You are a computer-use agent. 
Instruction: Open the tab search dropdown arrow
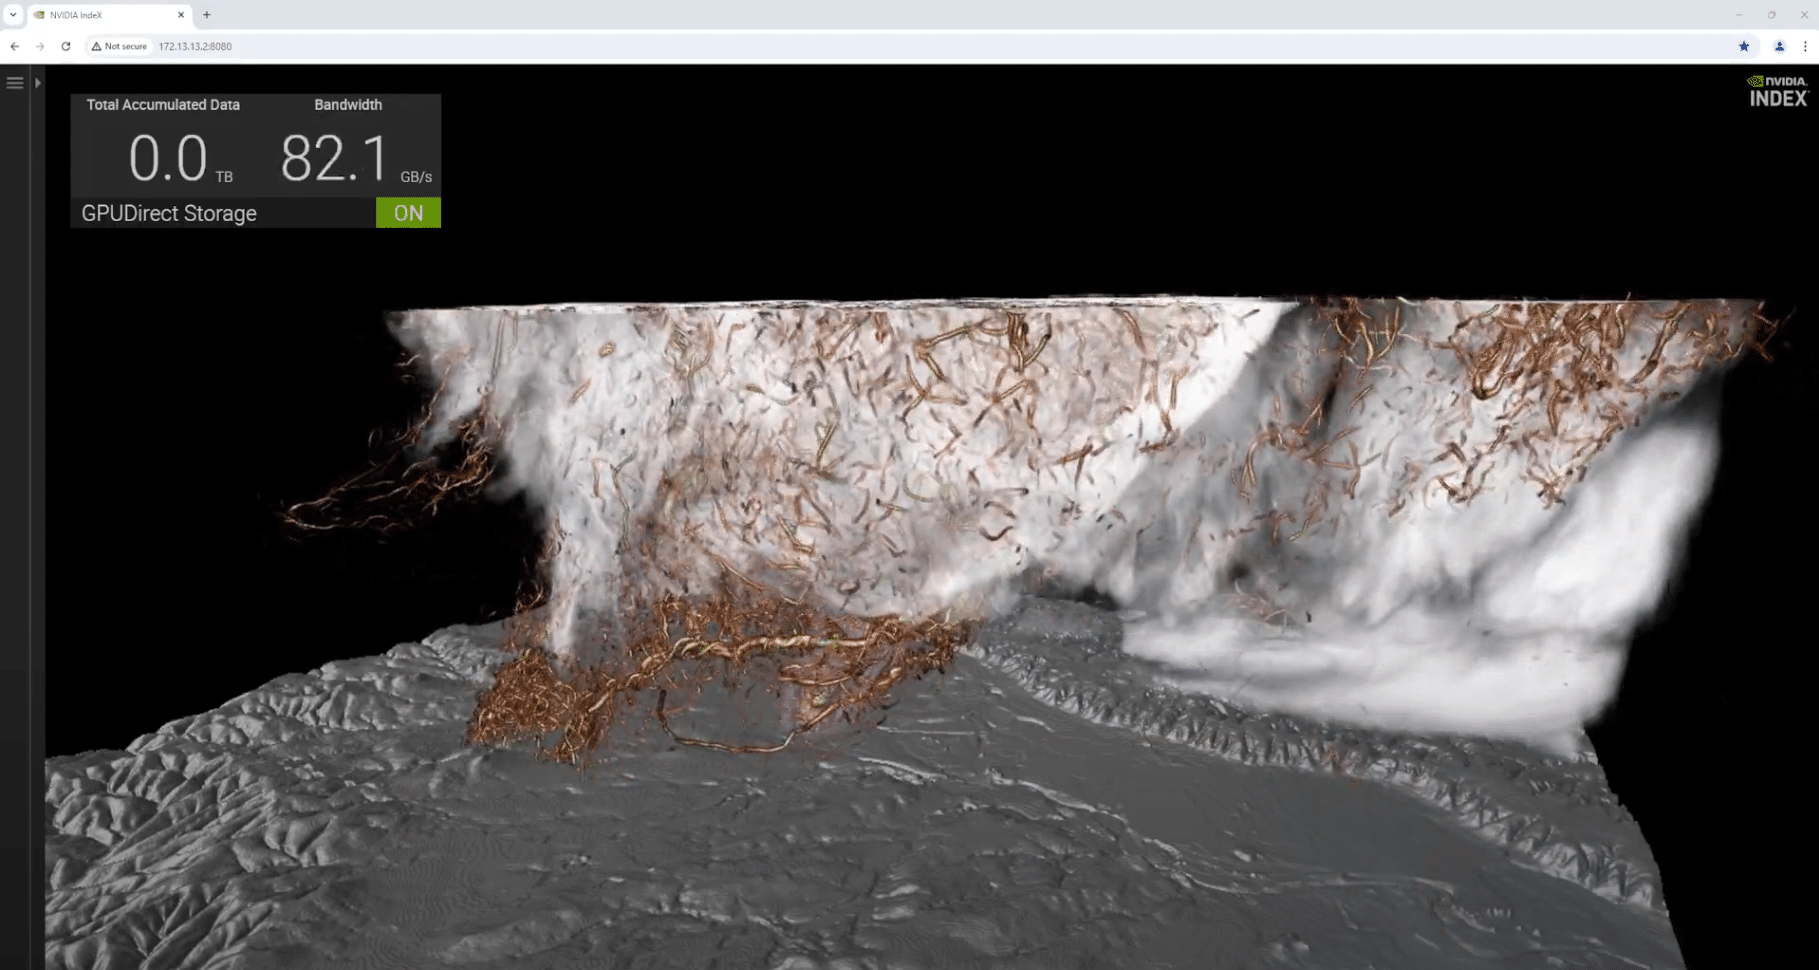coord(13,15)
